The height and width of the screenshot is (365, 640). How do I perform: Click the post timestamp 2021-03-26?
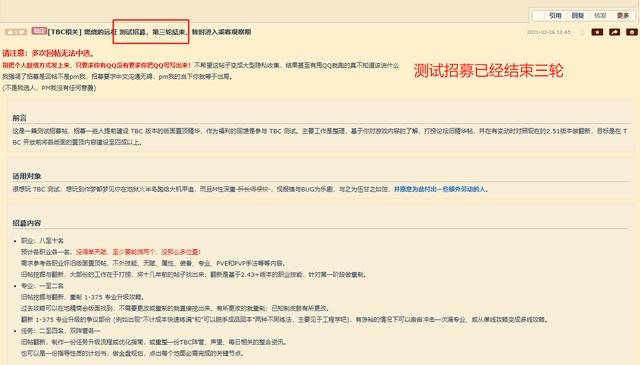[x=548, y=32]
